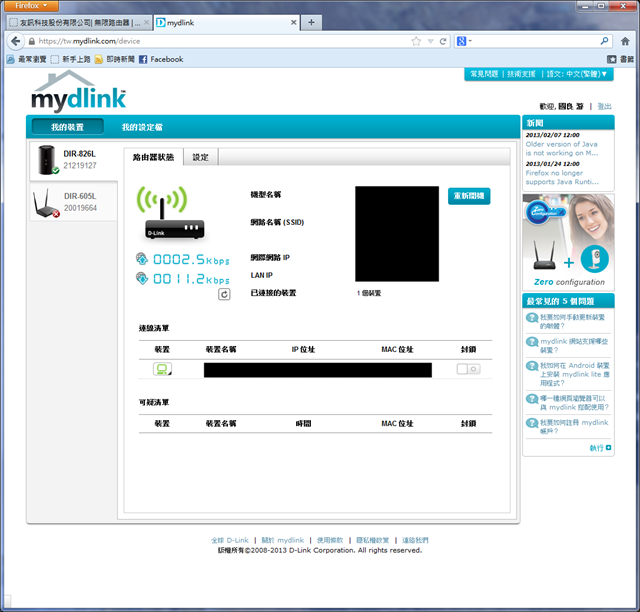Open FAQ about registering mydlink account
This screenshot has width=640, height=612.
tap(574, 427)
